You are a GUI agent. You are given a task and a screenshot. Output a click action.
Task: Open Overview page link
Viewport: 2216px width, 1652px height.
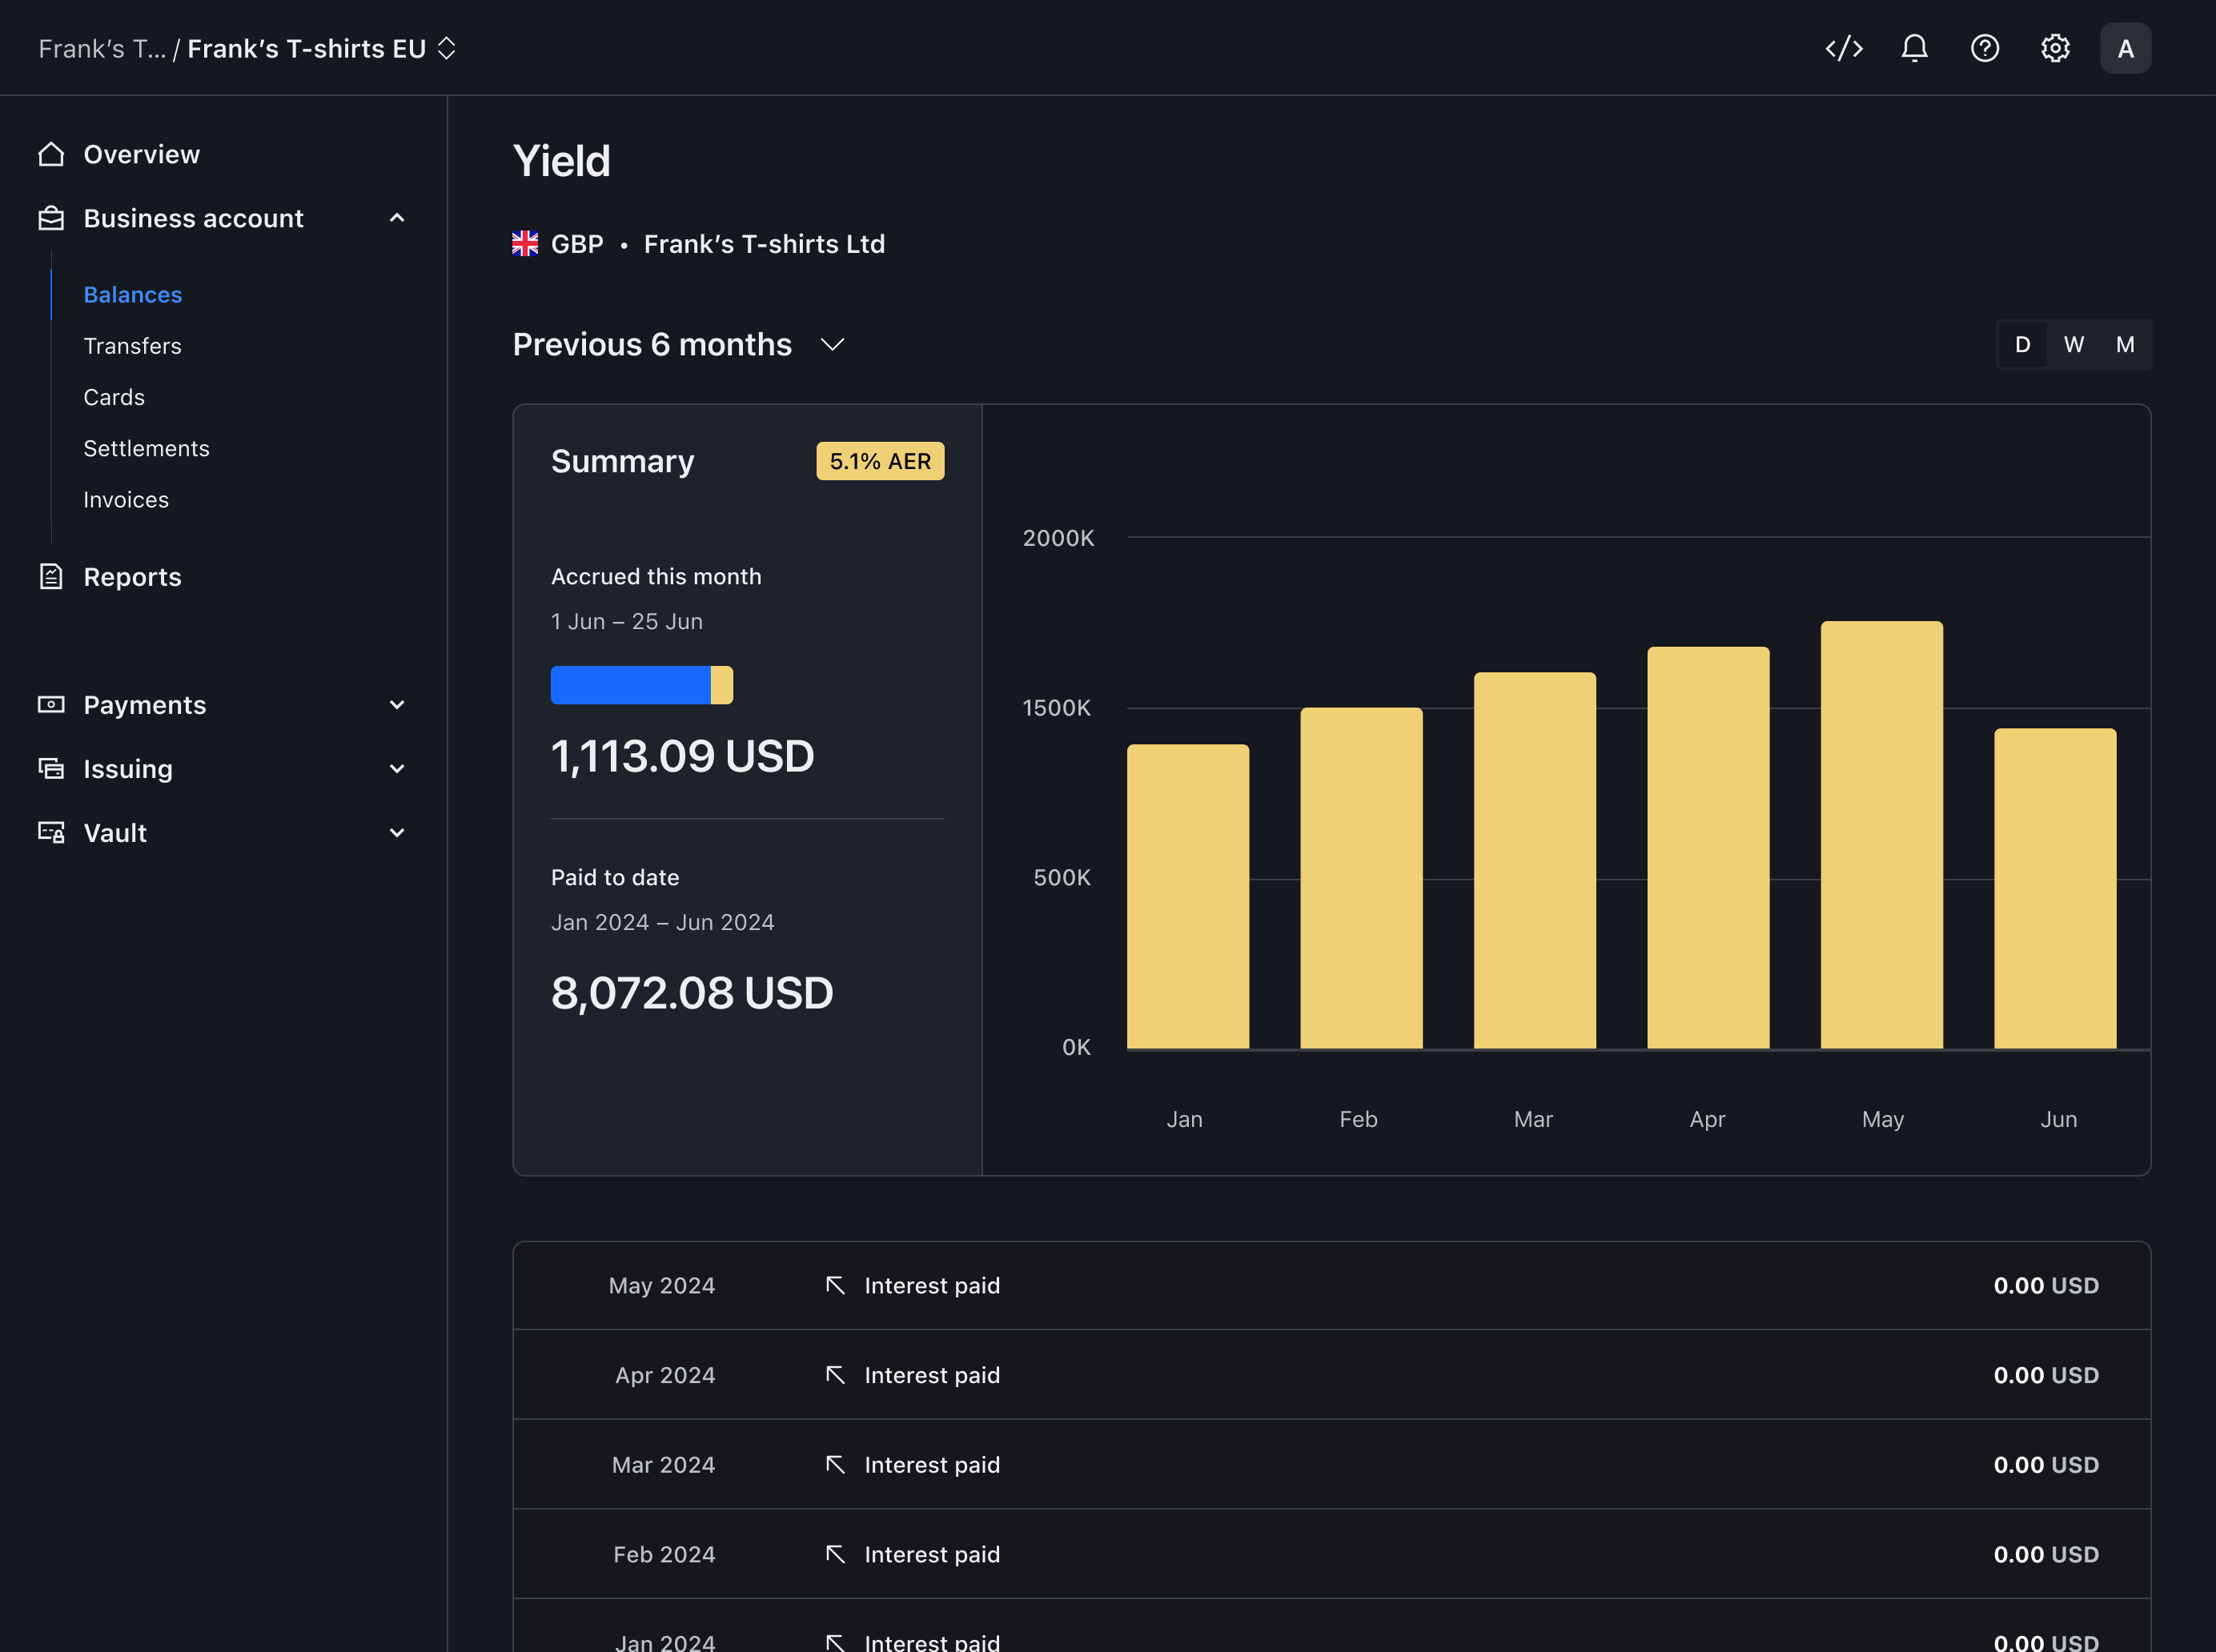(142, 154)
